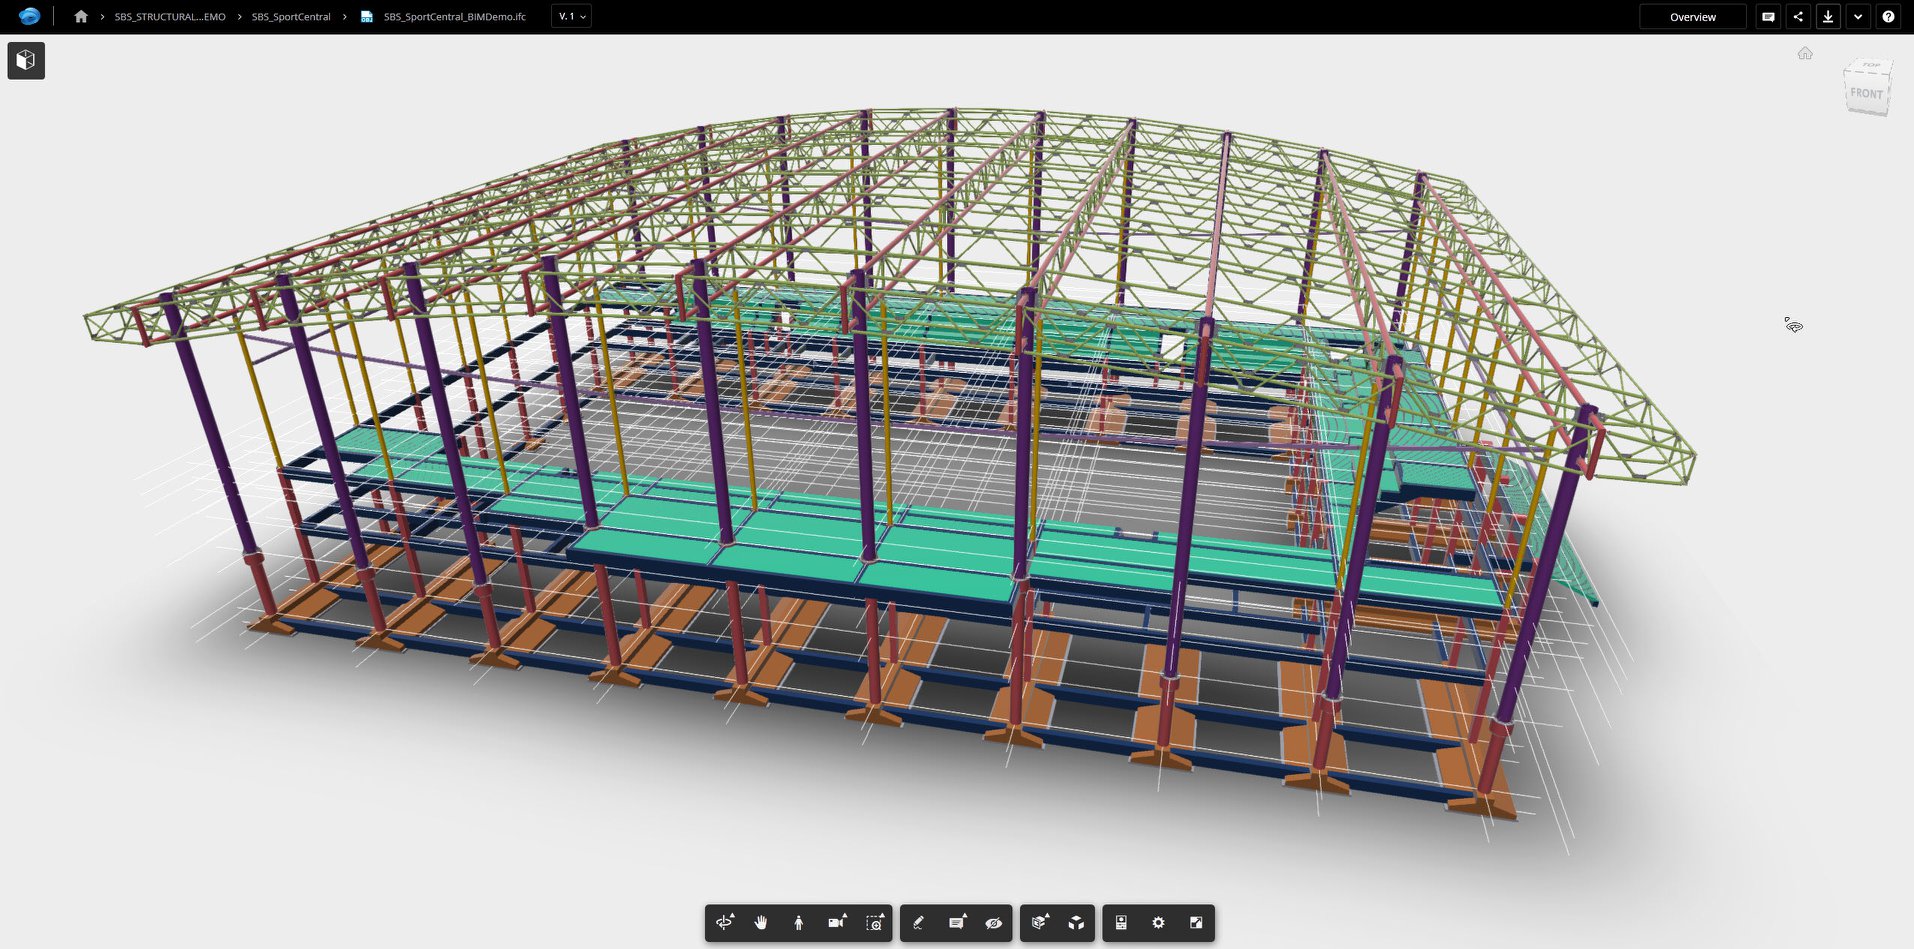Open the Properties panel icon

click(x=1121, y=924)
